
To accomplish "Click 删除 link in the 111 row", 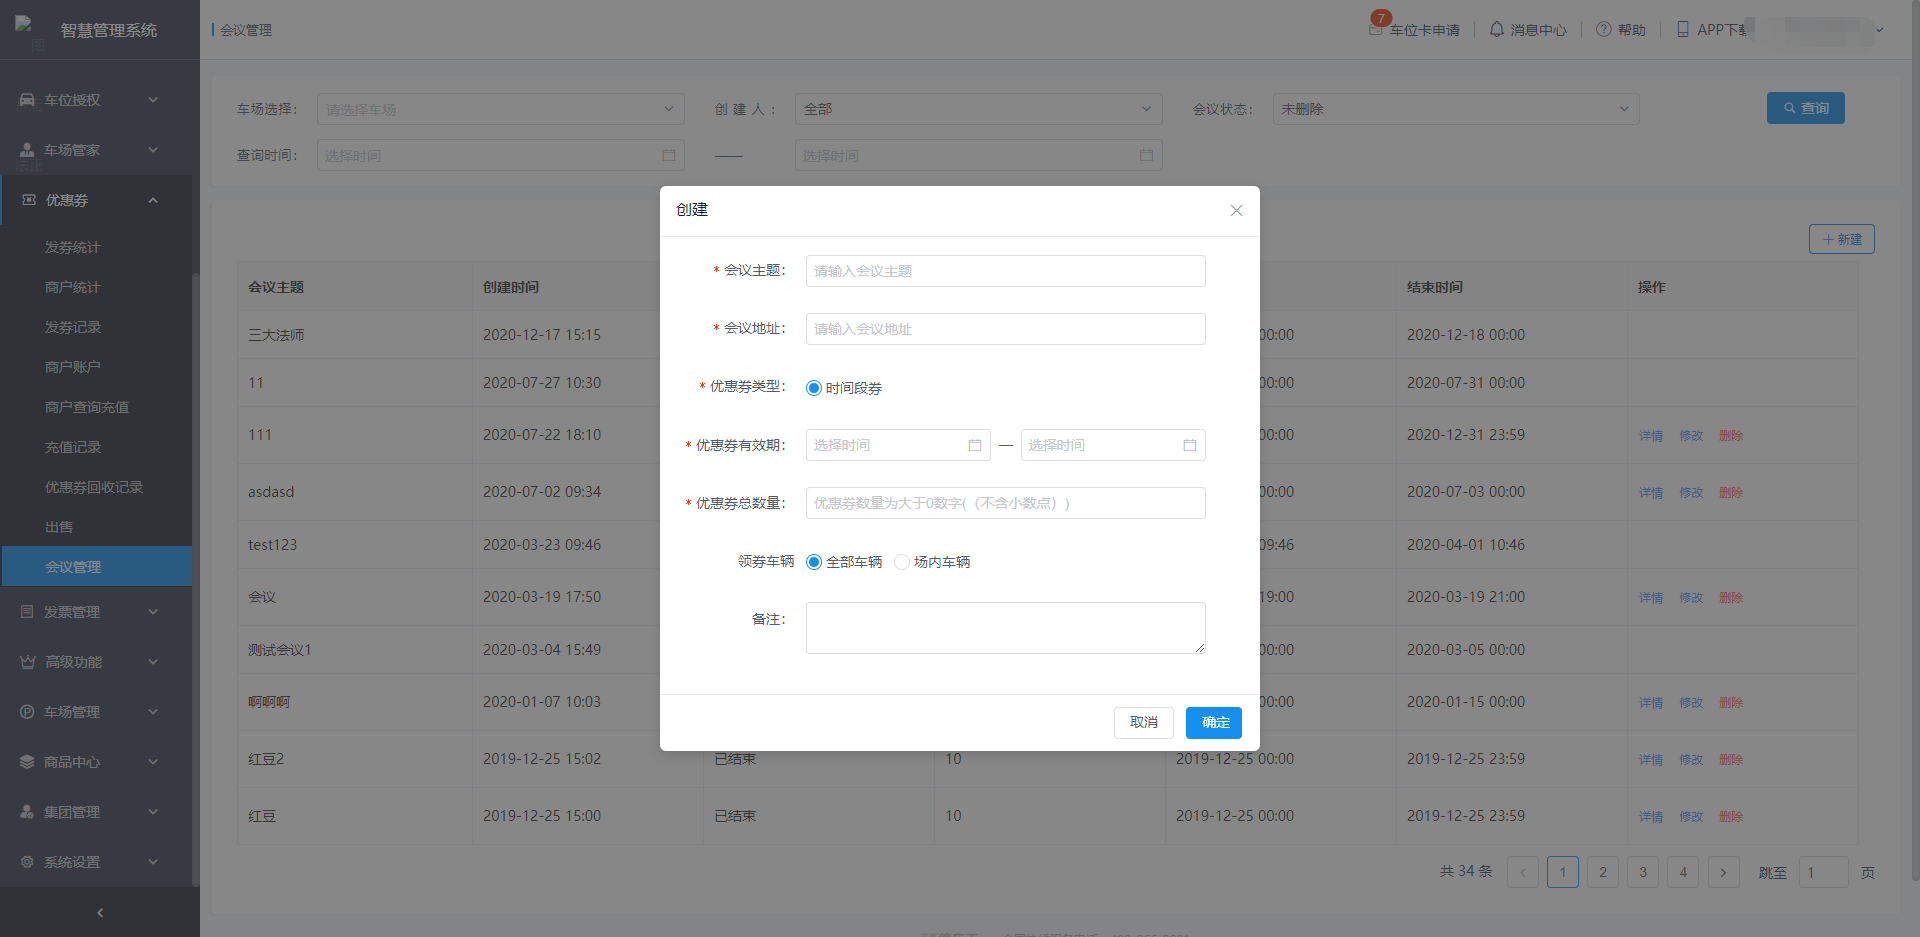I will tap(1731, 436).
